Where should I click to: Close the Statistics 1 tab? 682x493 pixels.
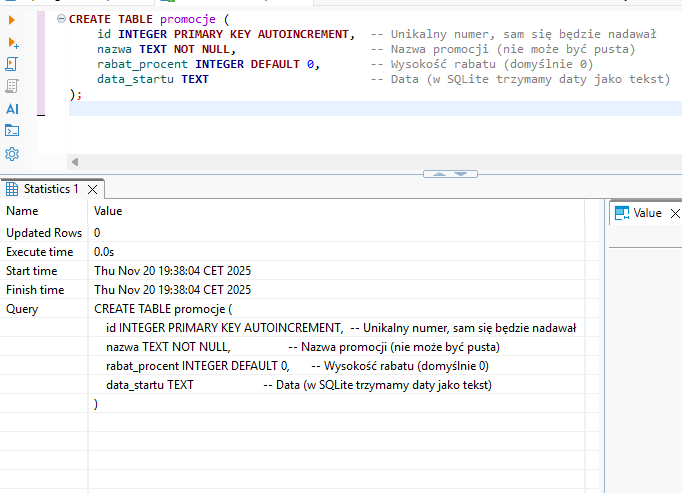click(x=93, y=189)
